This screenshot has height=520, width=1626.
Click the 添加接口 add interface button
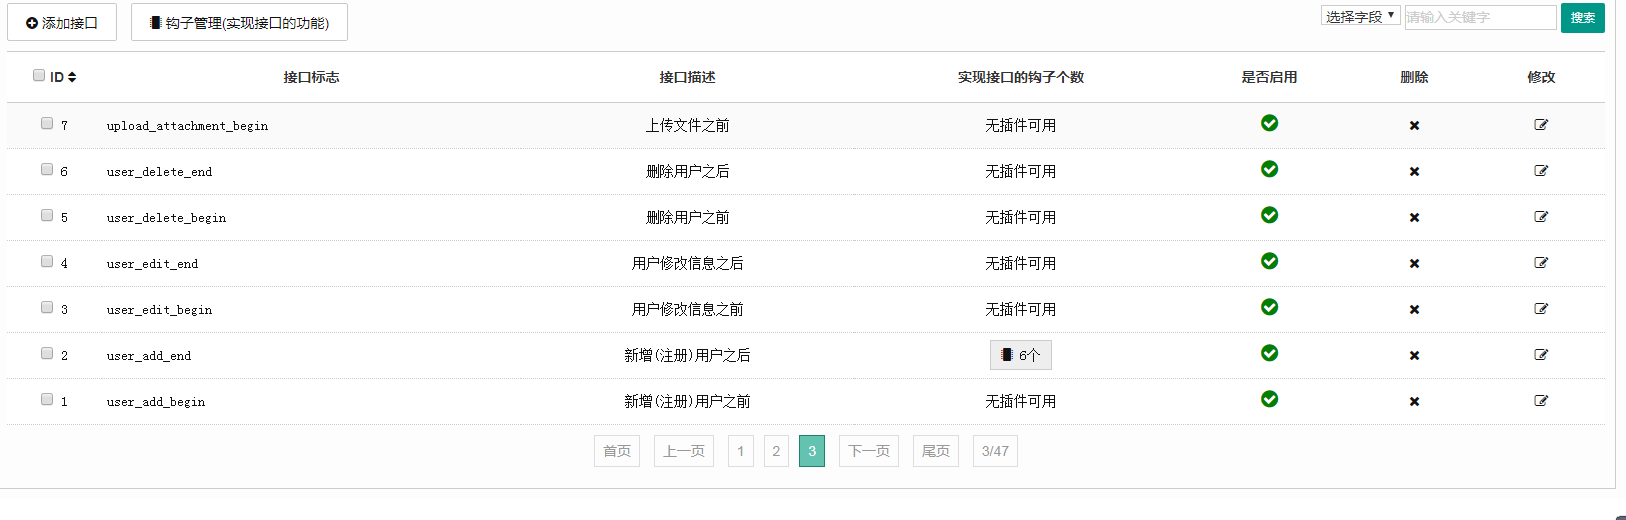[62, 22]
